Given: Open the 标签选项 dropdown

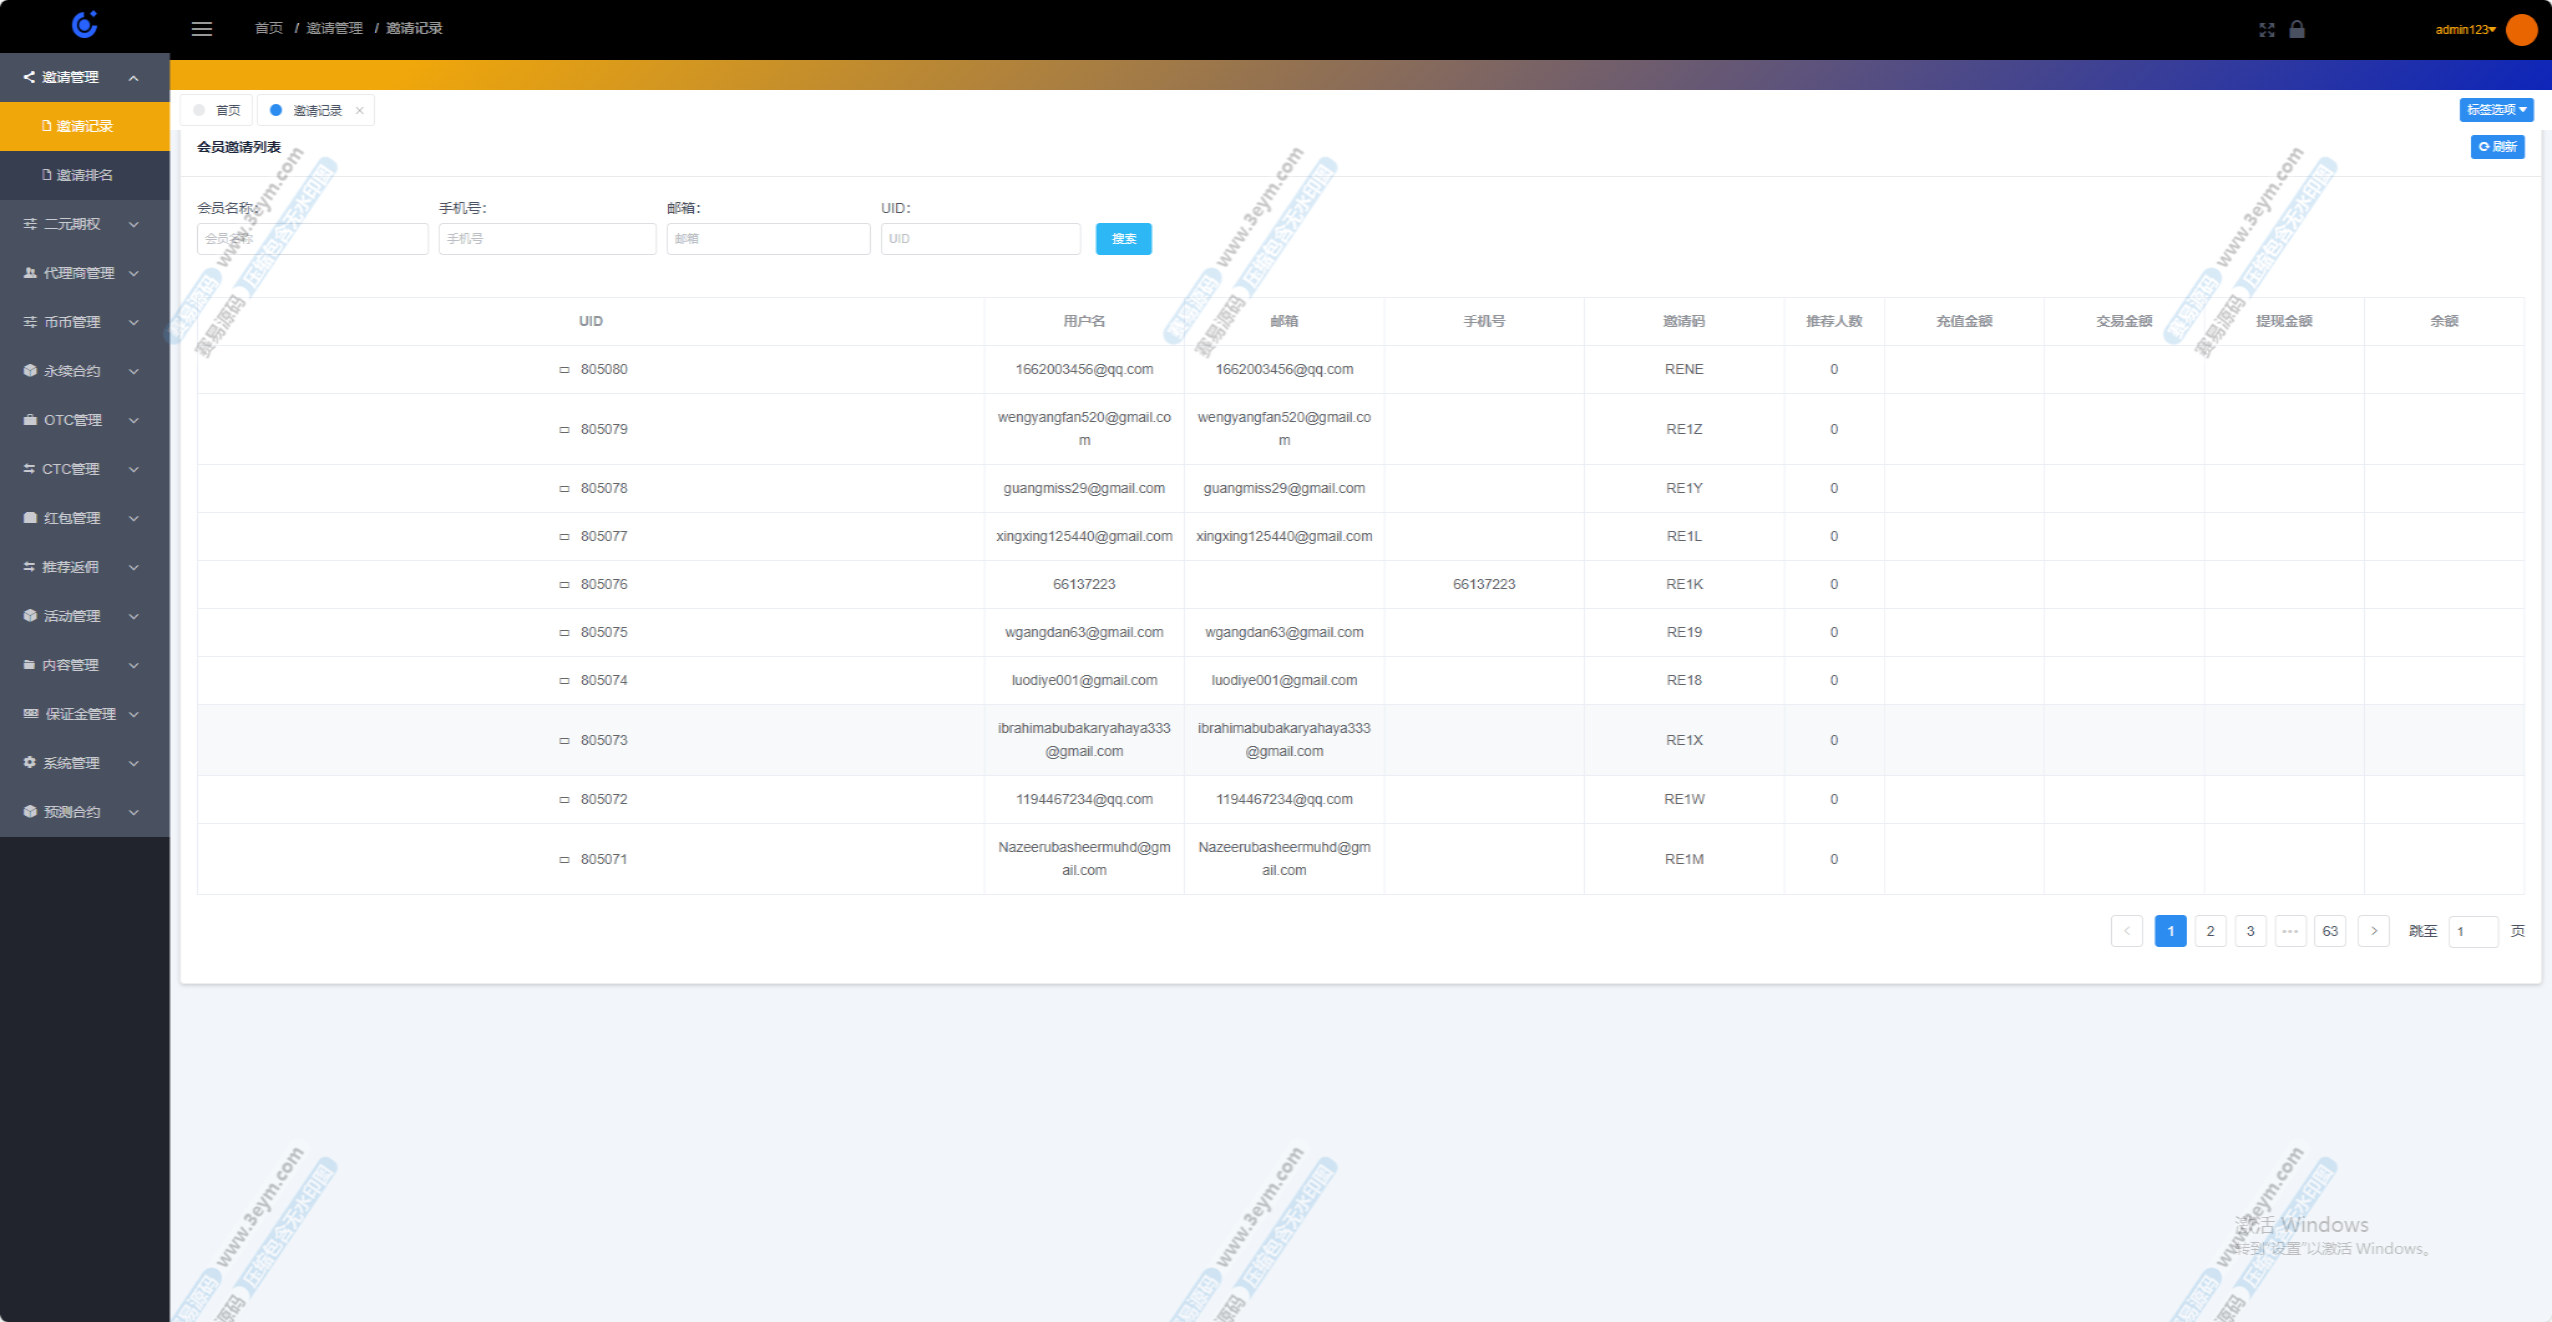Looking at the screenshot, I should coord(2496,110).
